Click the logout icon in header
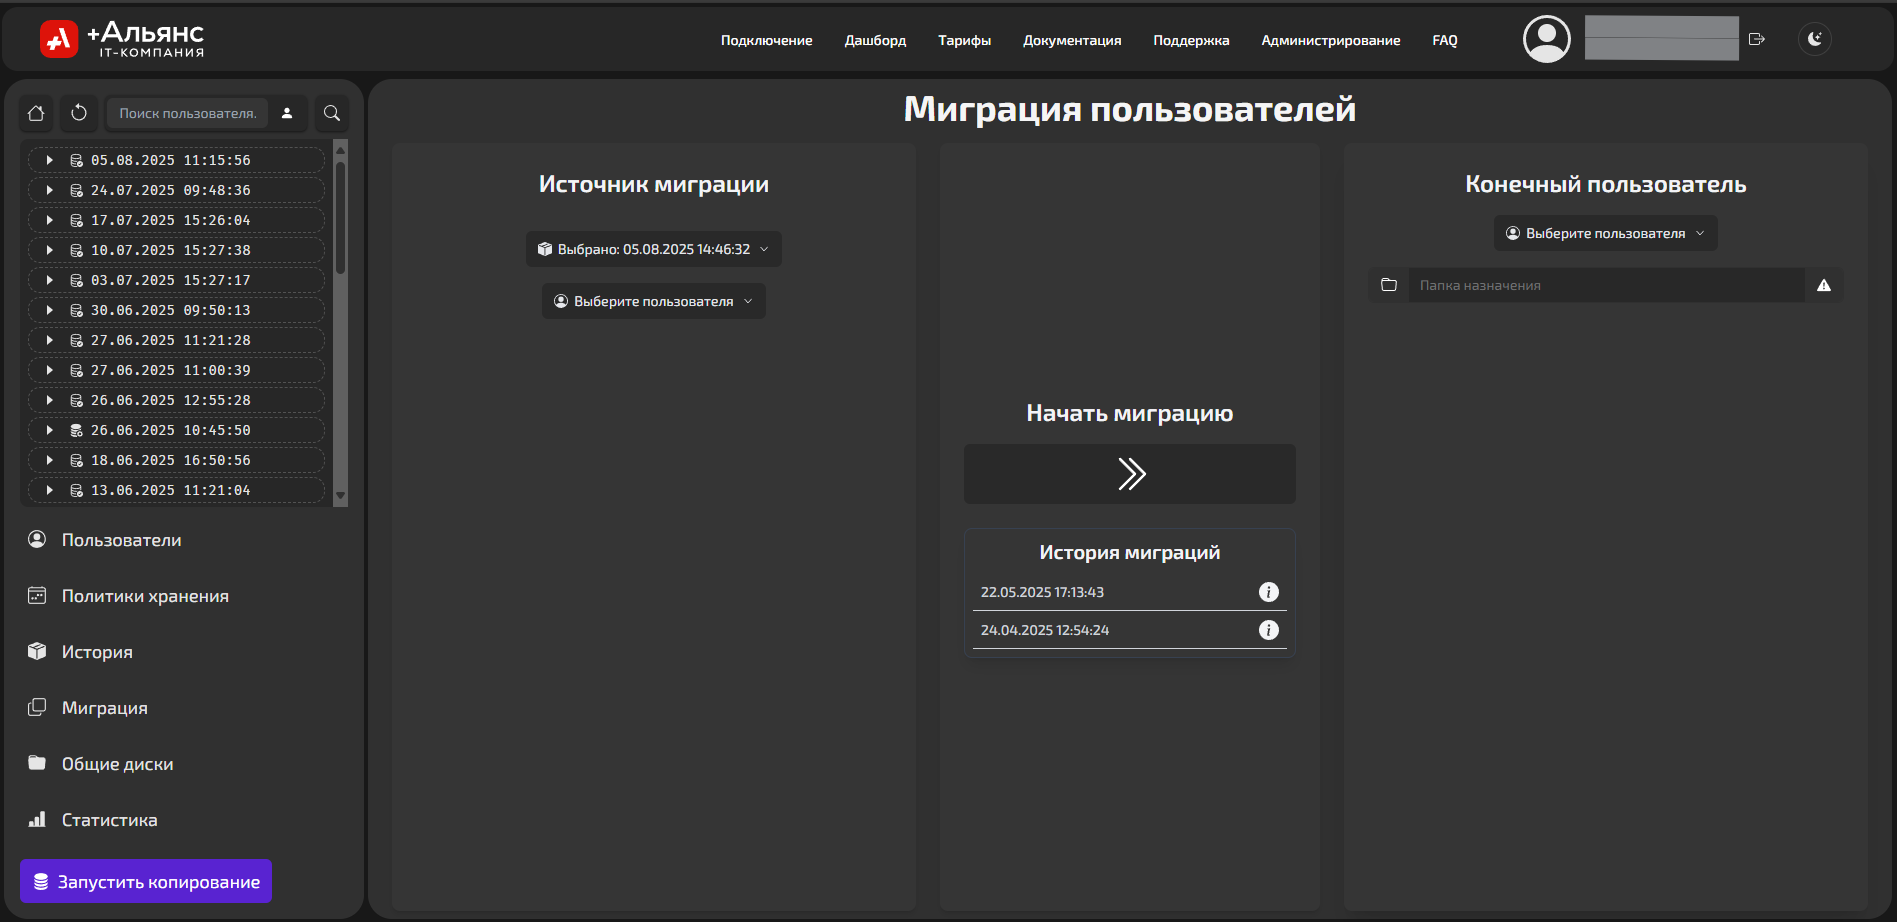 tap(1756, 39)
